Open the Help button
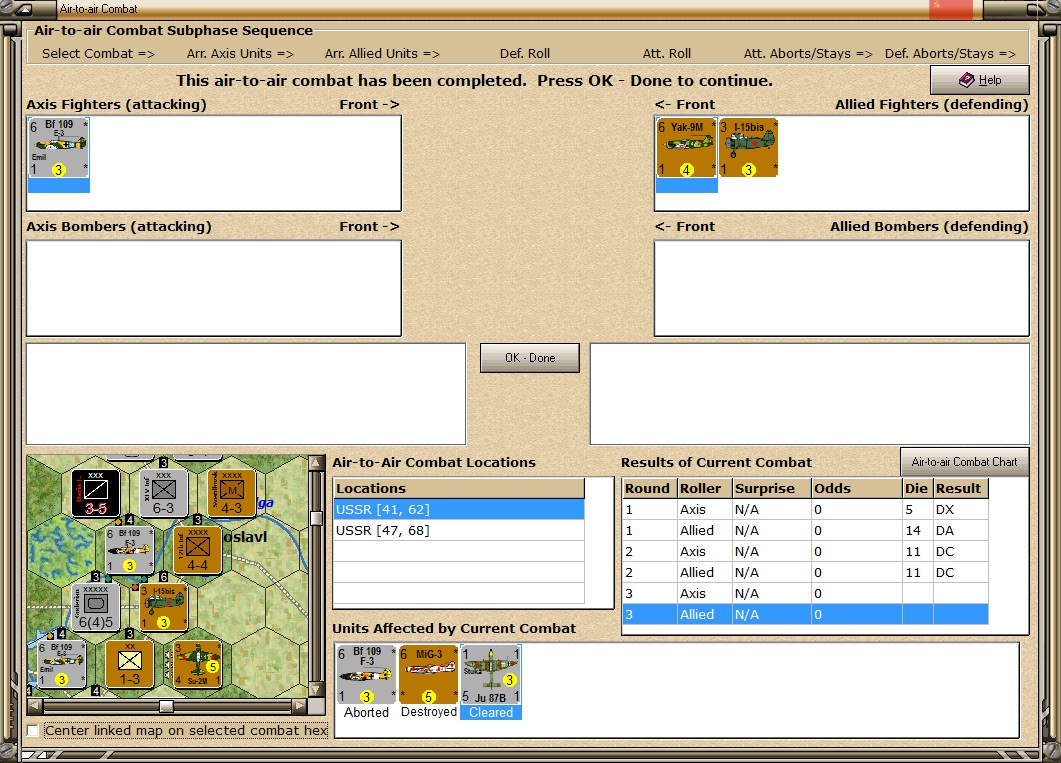The image size is (1061, 763). click(980, 80)
